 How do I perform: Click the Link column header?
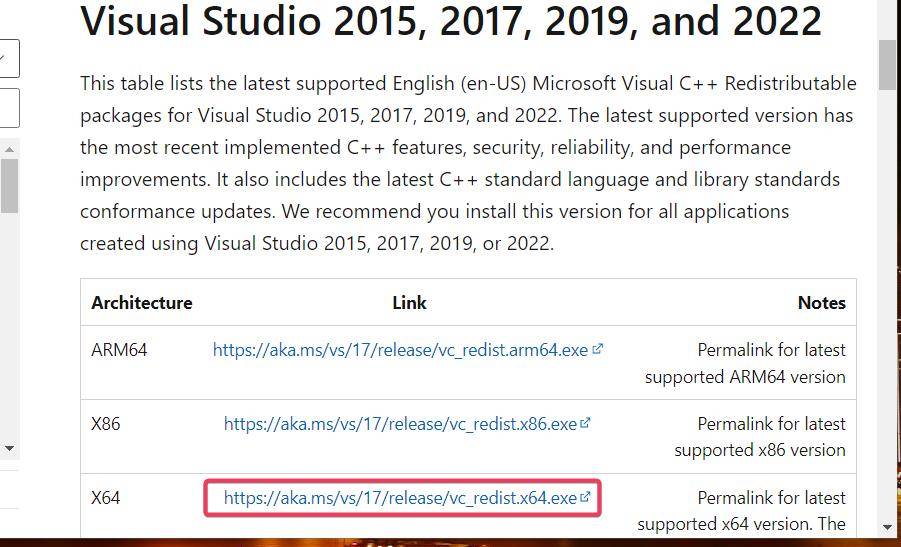(x=409, y=303)
